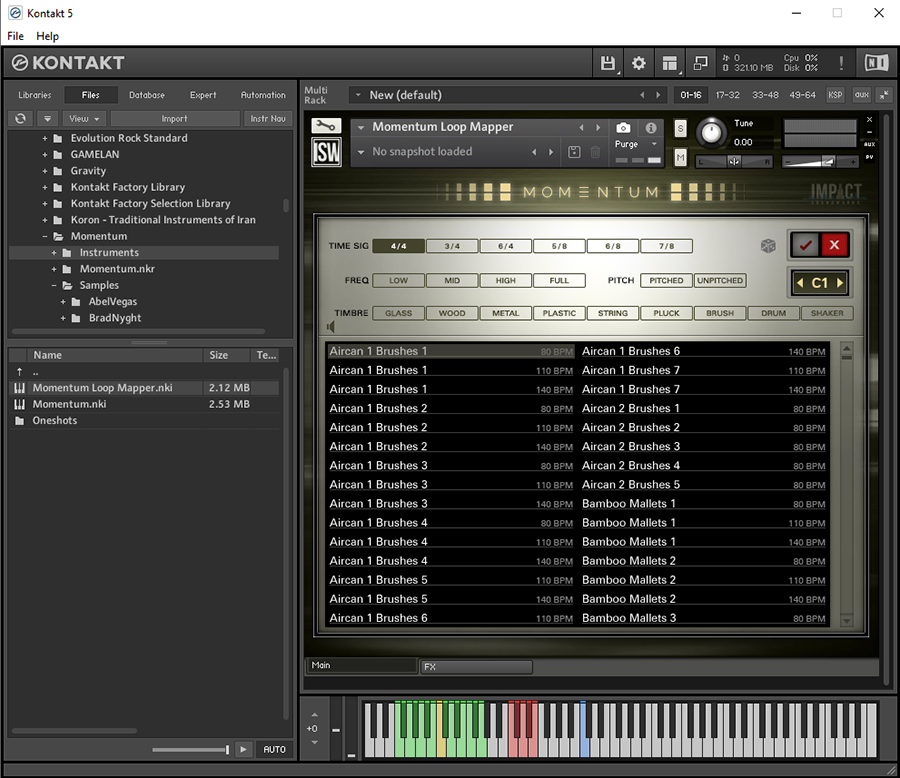Remove instrument with small X icon
Viewport: 900px width, 778px height.
pyautogui.click(x=870, y=119)
